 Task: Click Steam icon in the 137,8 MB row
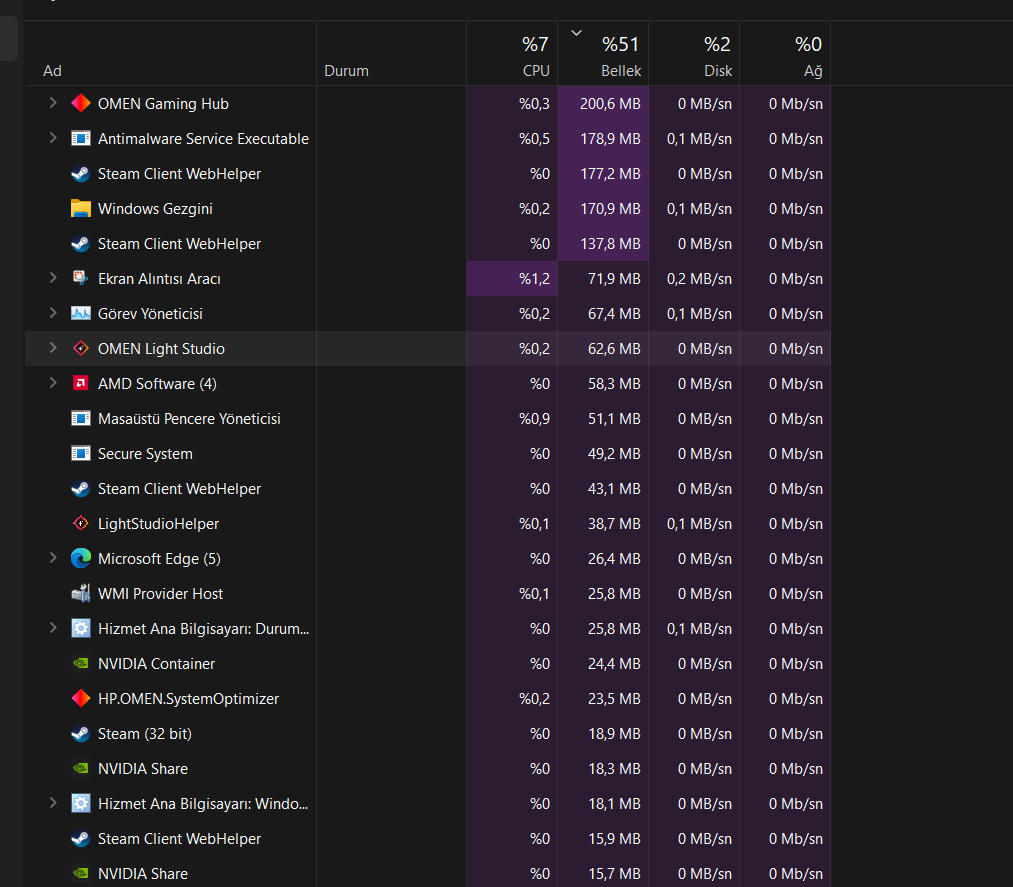point(81,244)
